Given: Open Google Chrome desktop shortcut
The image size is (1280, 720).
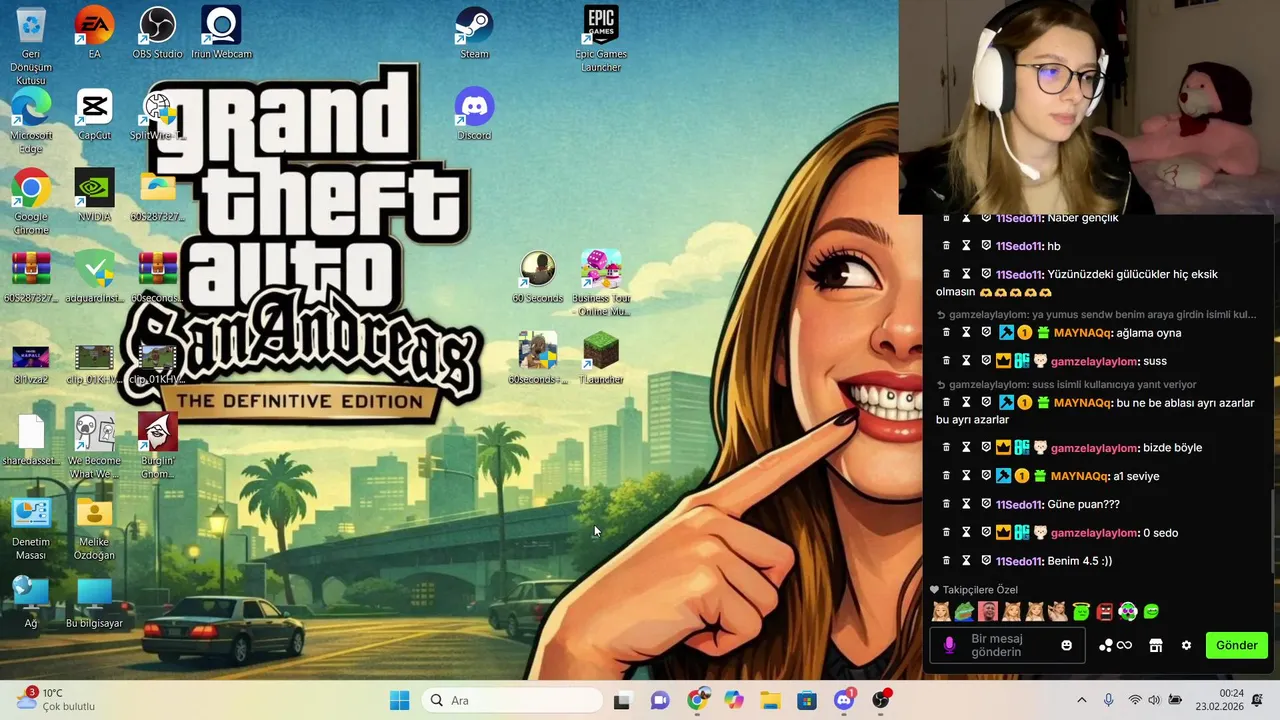Looking at the screenshot, I should (x=31, y=201).
